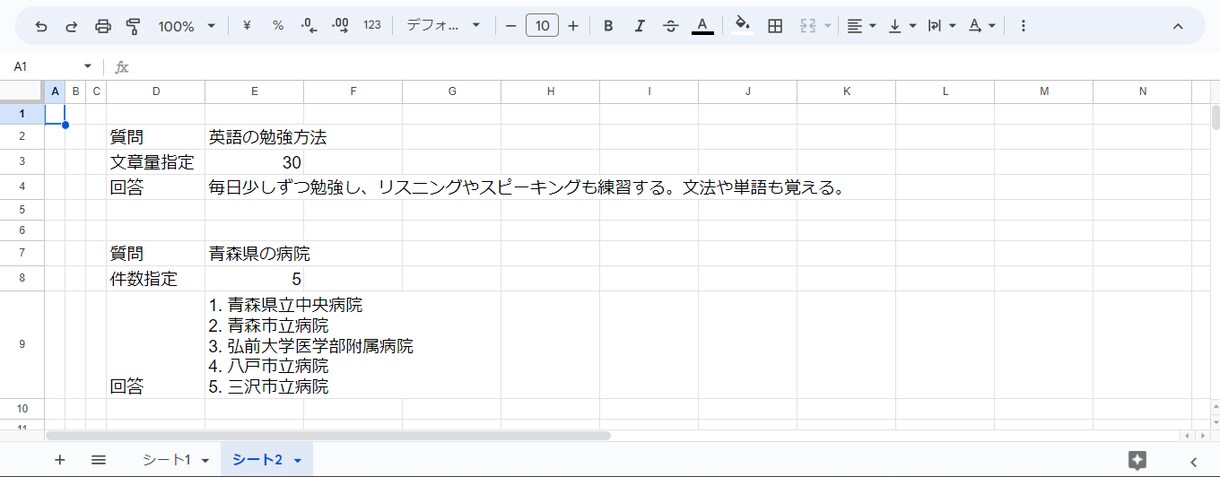
Task: Open the デフォ... font dropdown
Action: 443,26
